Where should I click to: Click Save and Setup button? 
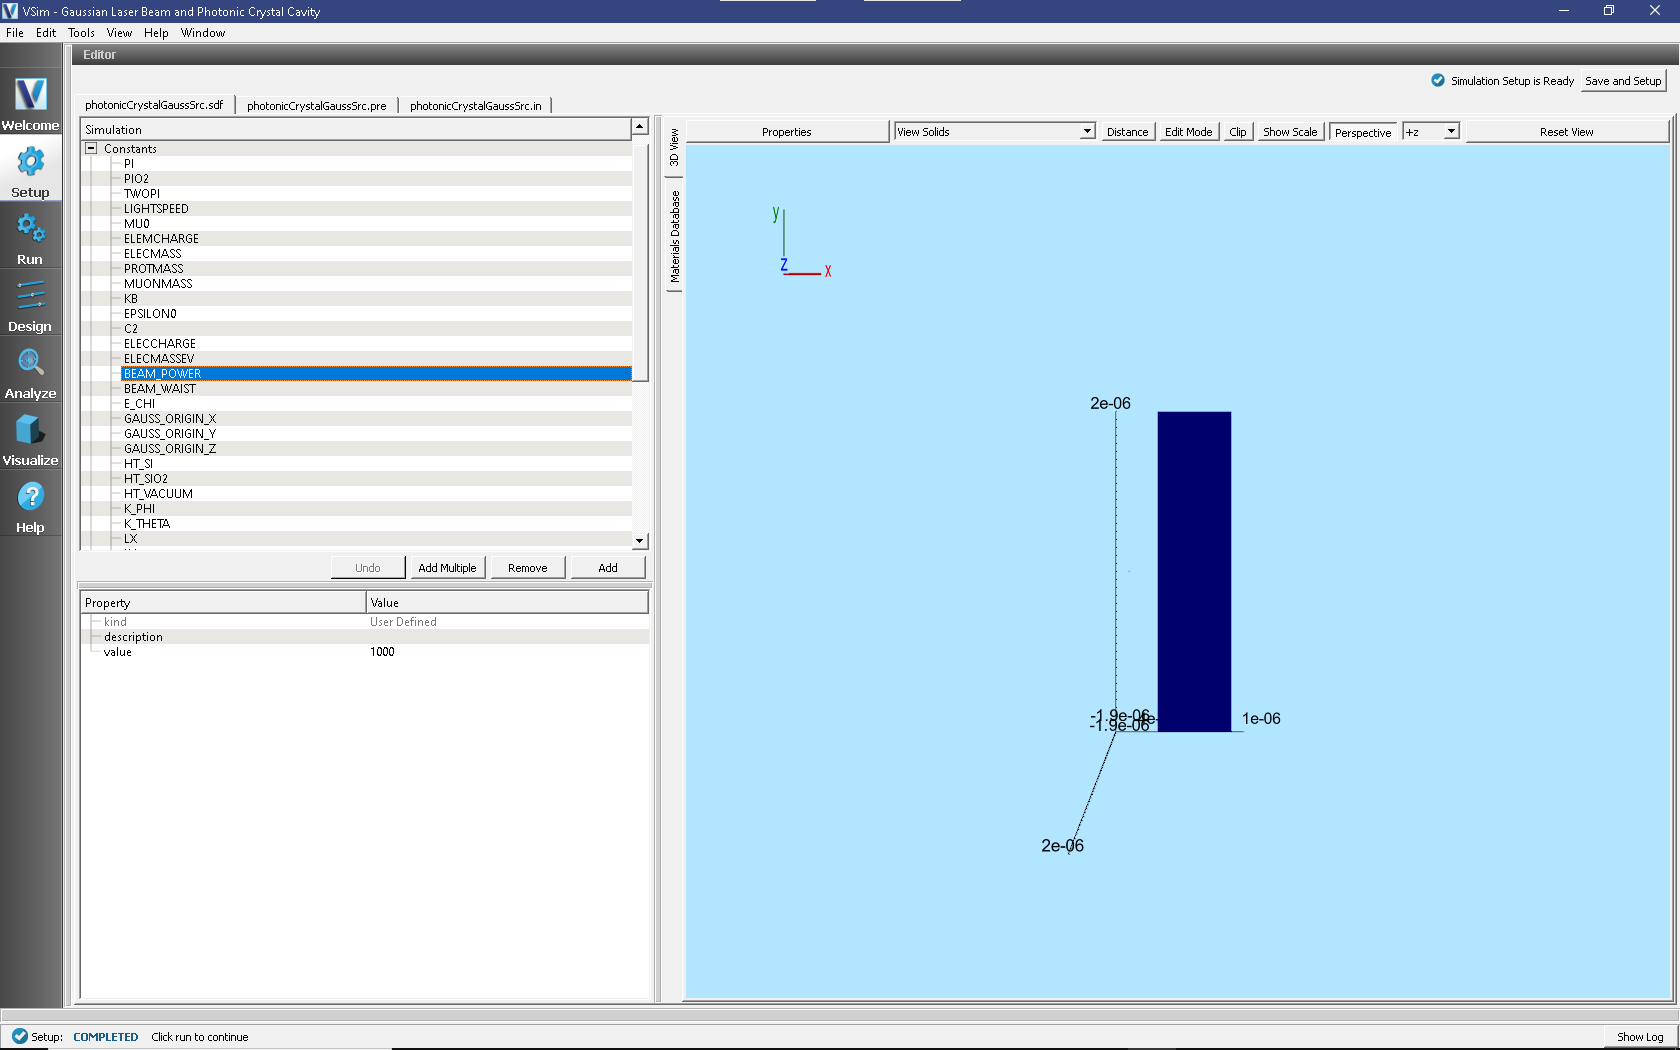pos(1623,81)
